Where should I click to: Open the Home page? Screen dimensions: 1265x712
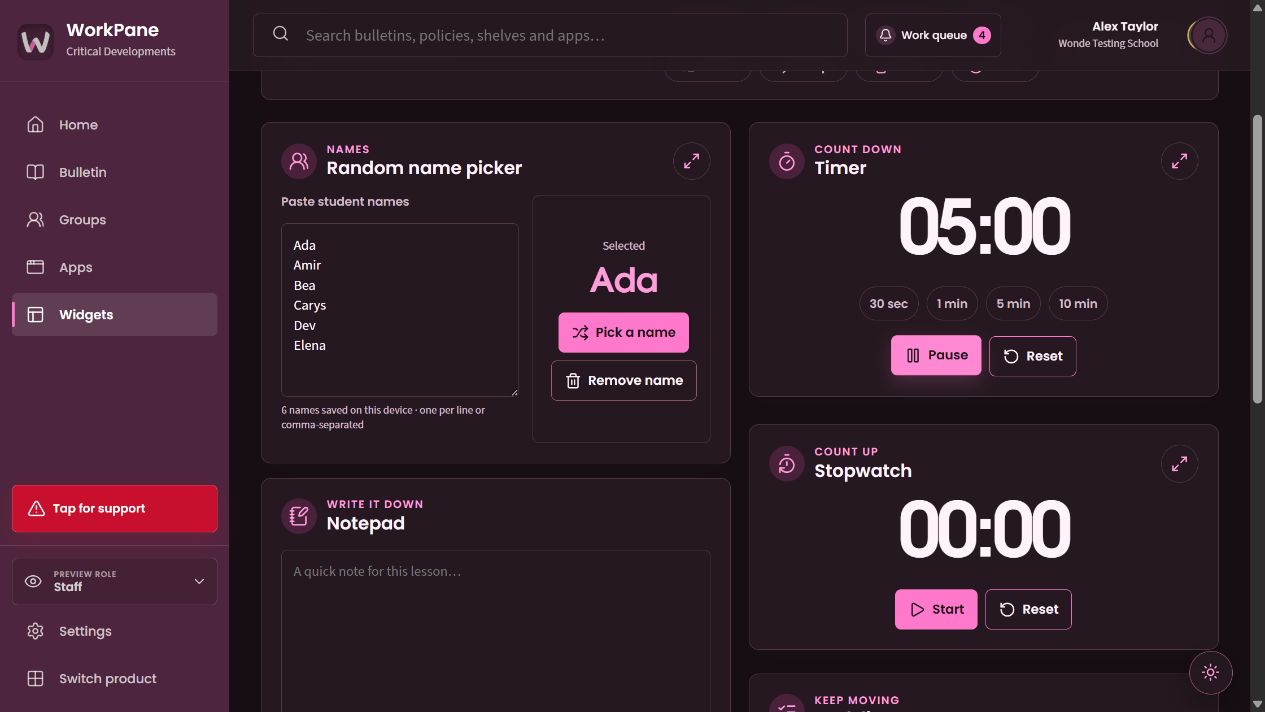(114, 125)
